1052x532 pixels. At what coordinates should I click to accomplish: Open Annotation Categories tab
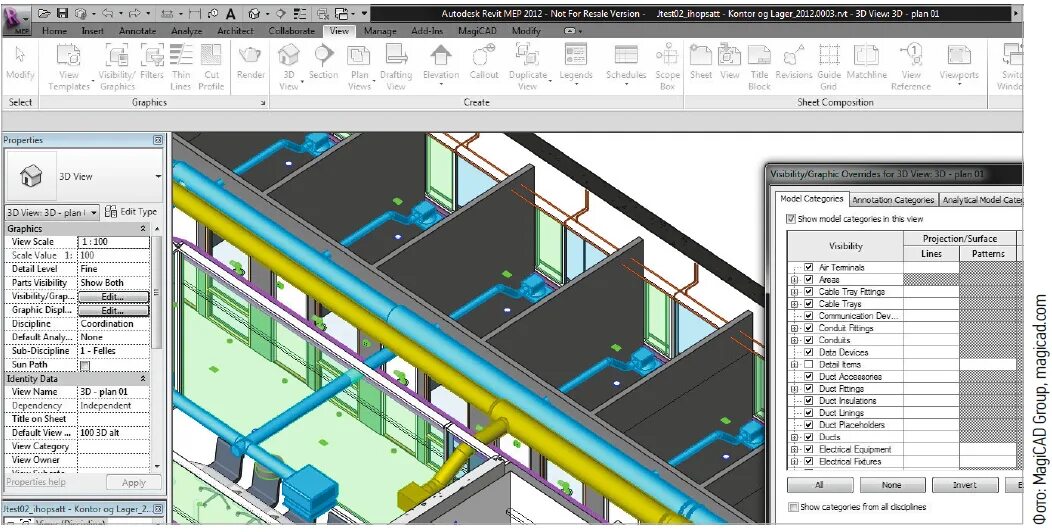(893, 200)
